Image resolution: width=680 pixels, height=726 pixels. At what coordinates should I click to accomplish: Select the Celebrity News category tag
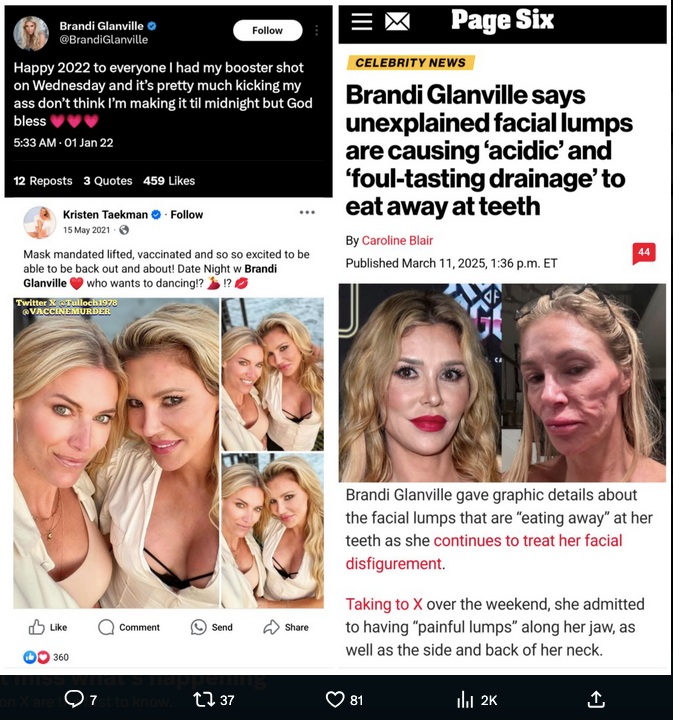point(411,63)
